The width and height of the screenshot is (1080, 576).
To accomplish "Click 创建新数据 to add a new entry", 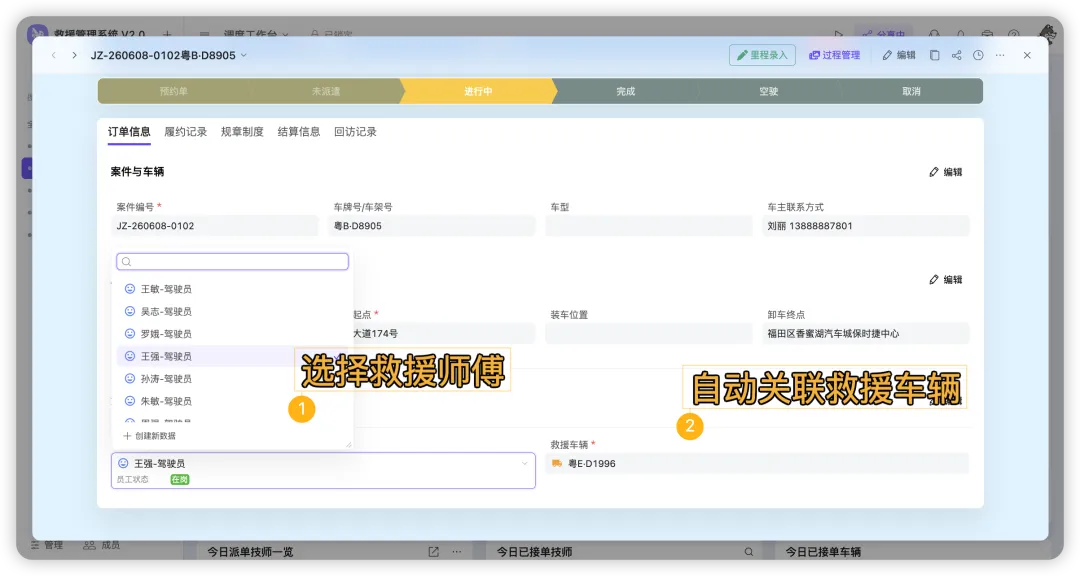I will (x=149, y=436).
